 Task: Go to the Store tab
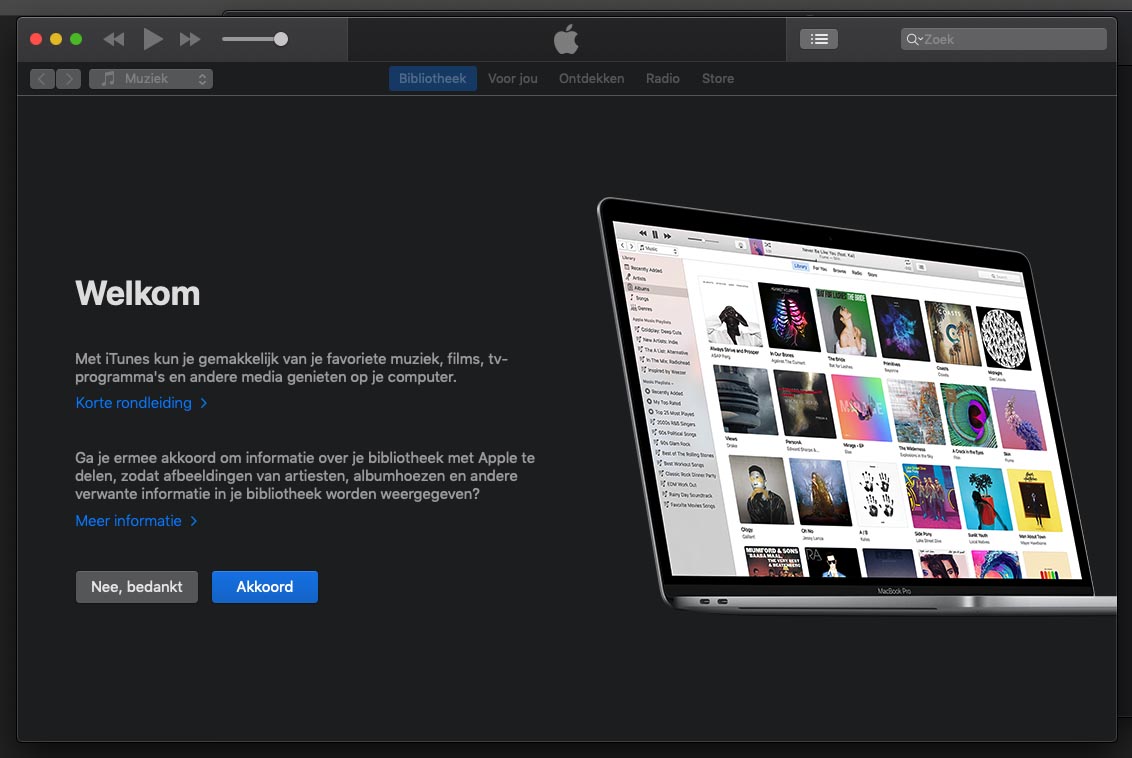tap(718, 79)
